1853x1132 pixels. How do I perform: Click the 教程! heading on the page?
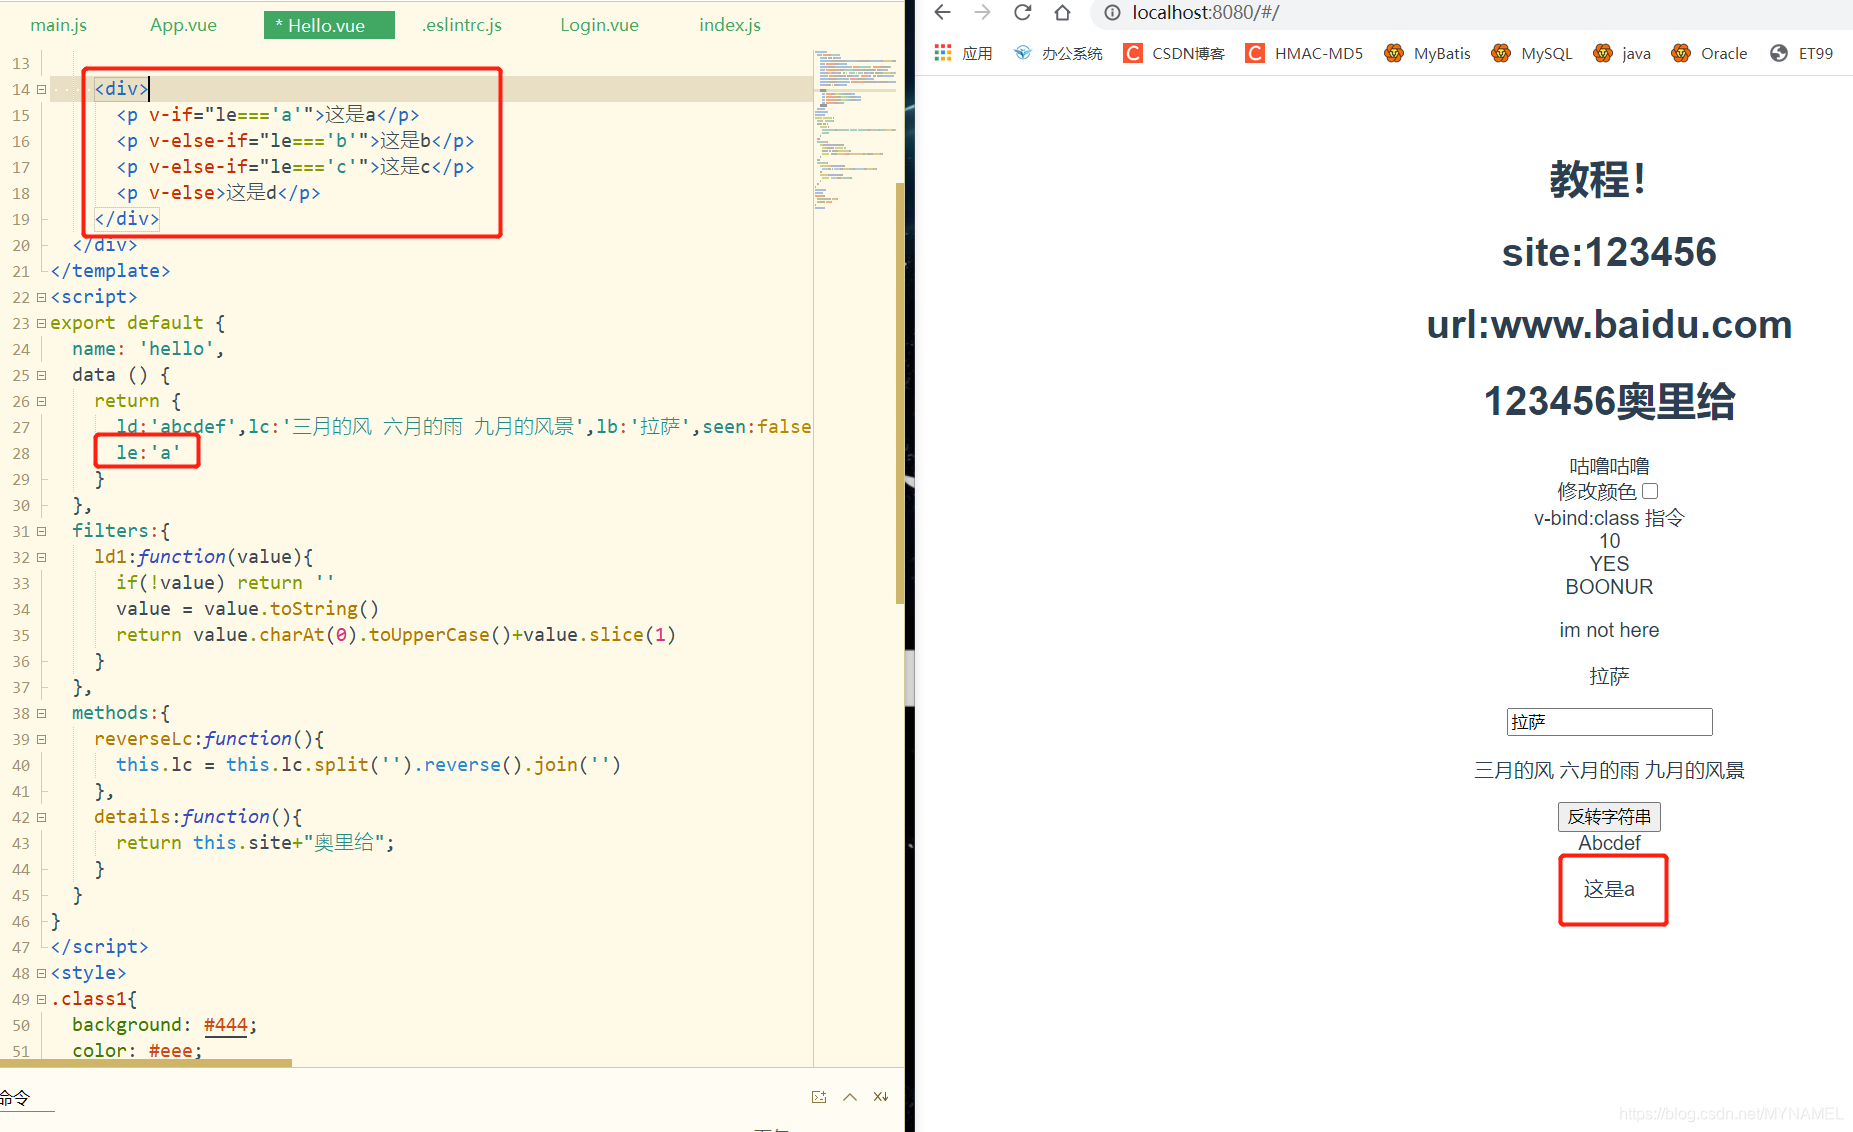point(1597,180)
